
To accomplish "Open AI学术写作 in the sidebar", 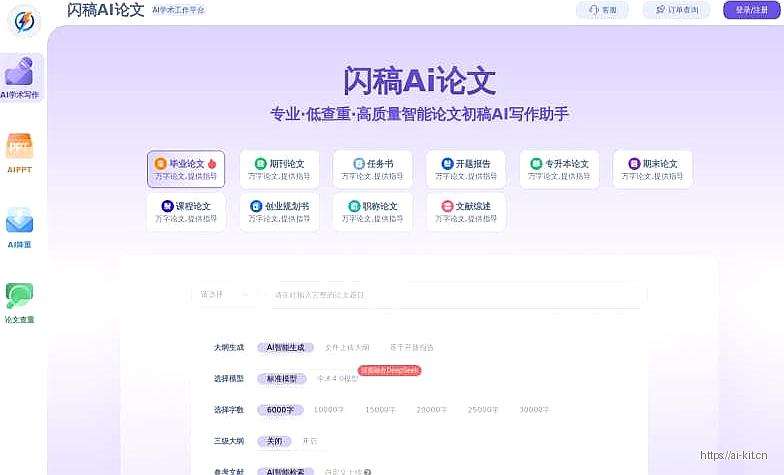I will click(21, 78).
